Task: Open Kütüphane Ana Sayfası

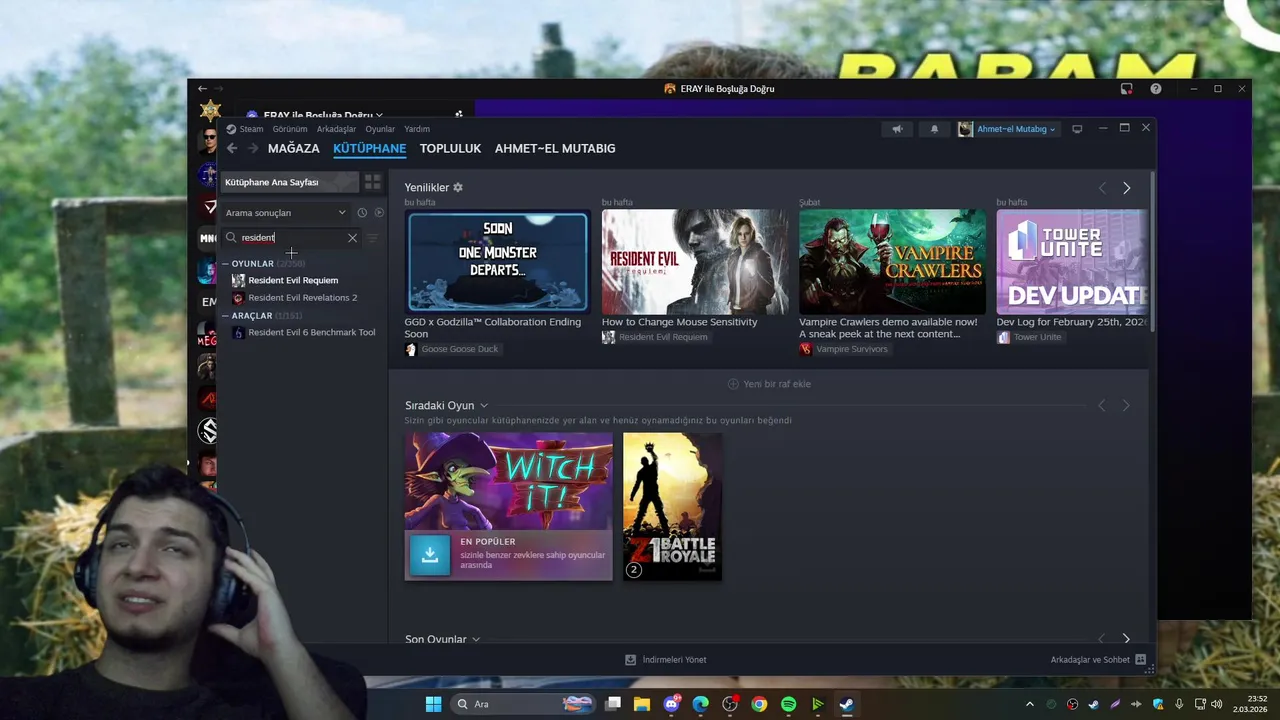Action: 289,182
